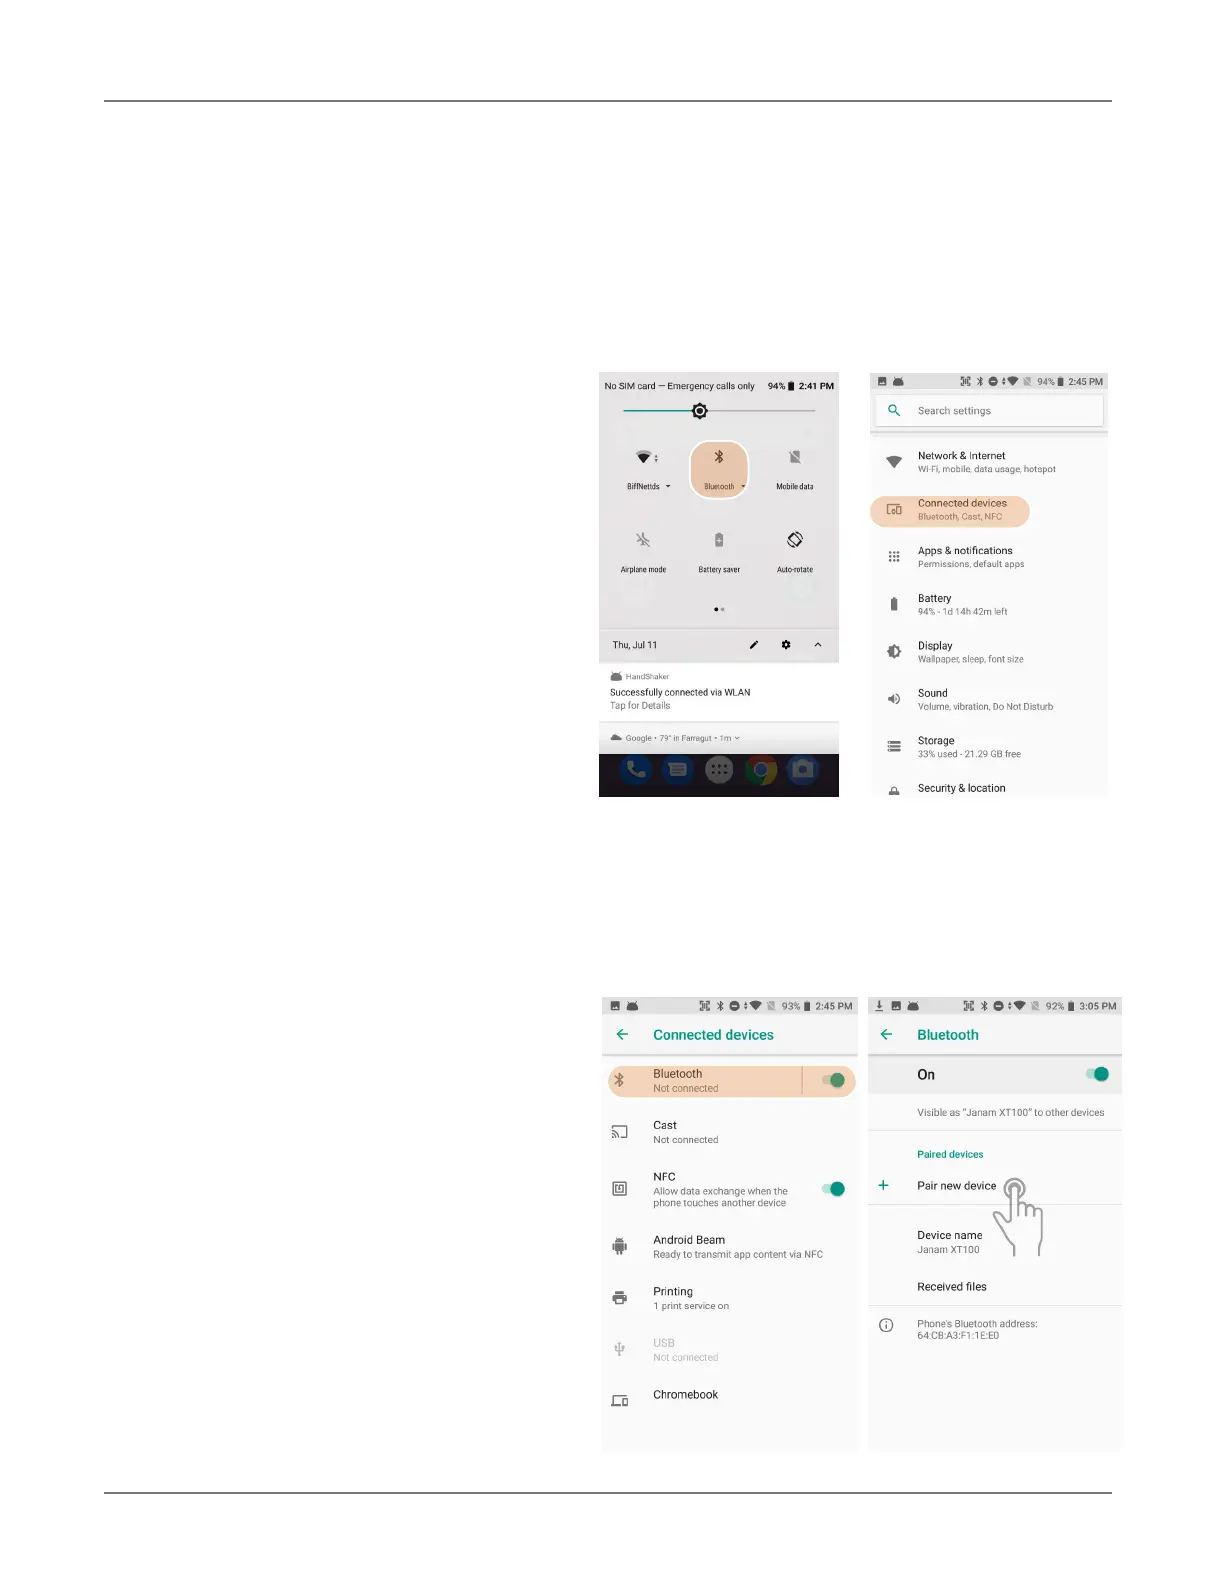Image resolution: width=1224 pixels, height=1584 pixels.
Task: Tap the Bluetooth quick settings tile
Action: (719, 469)
